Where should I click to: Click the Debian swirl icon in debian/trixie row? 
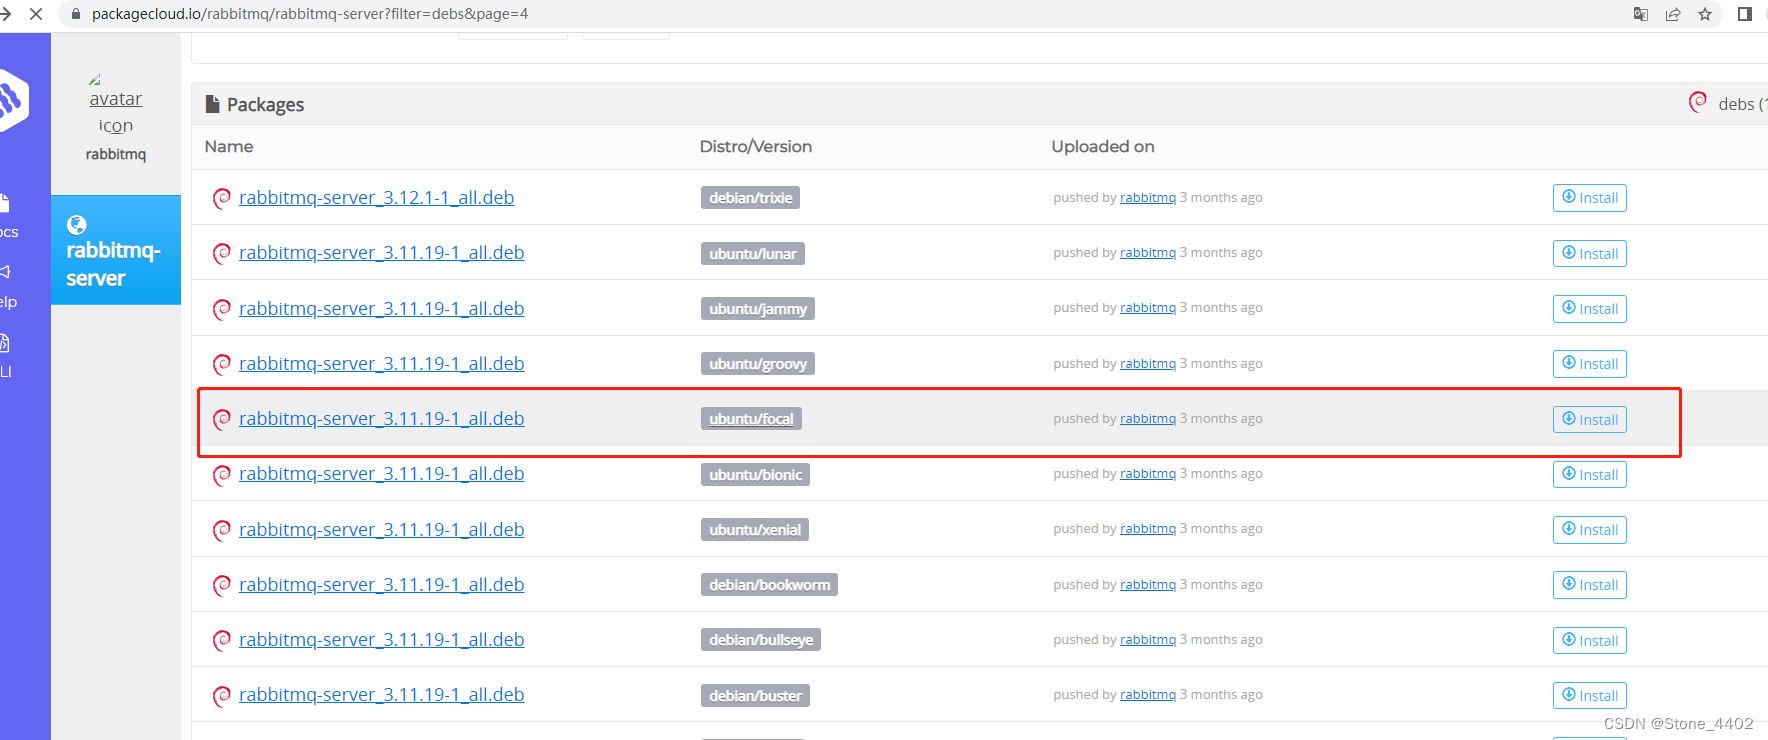click(222, 198)
